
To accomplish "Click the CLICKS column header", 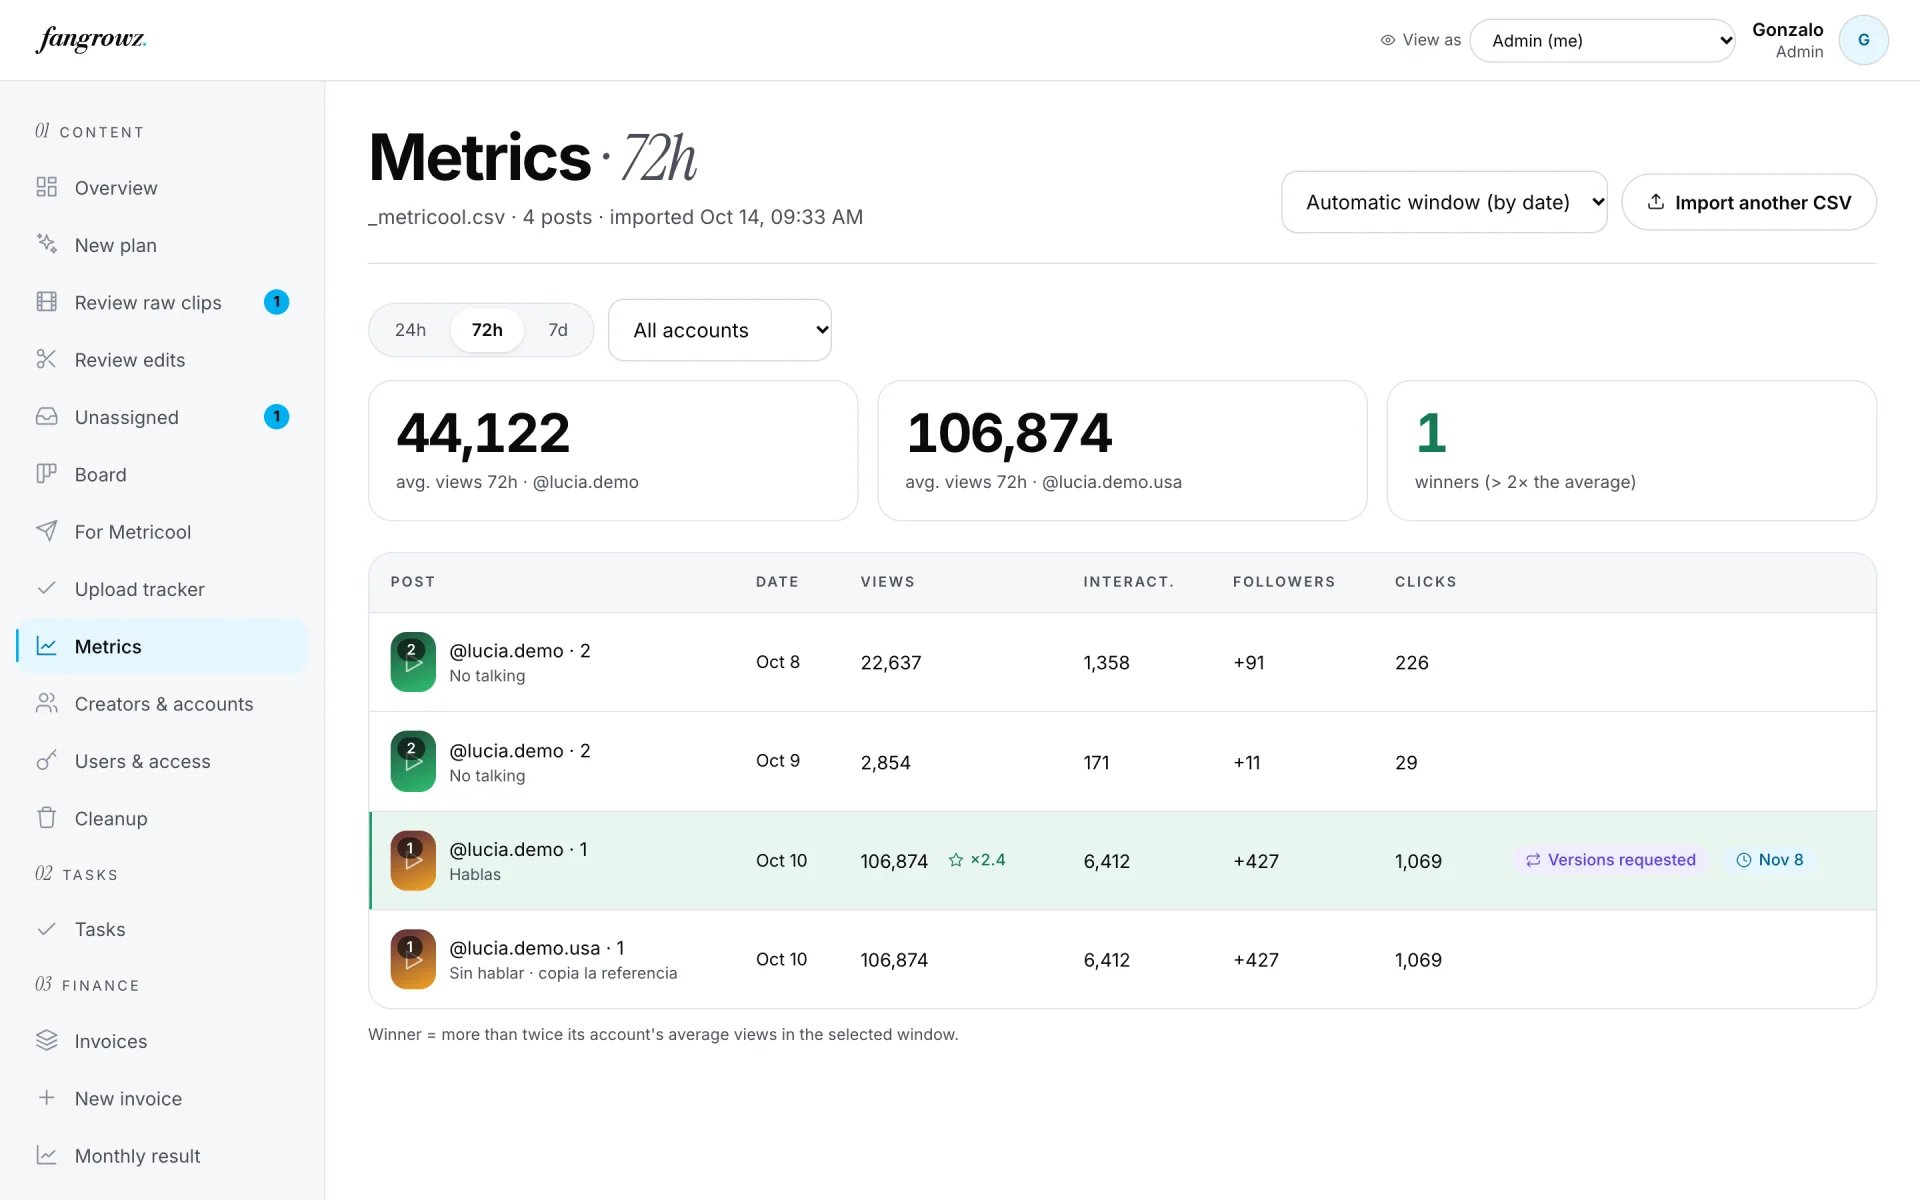I will click(1426, 582).
